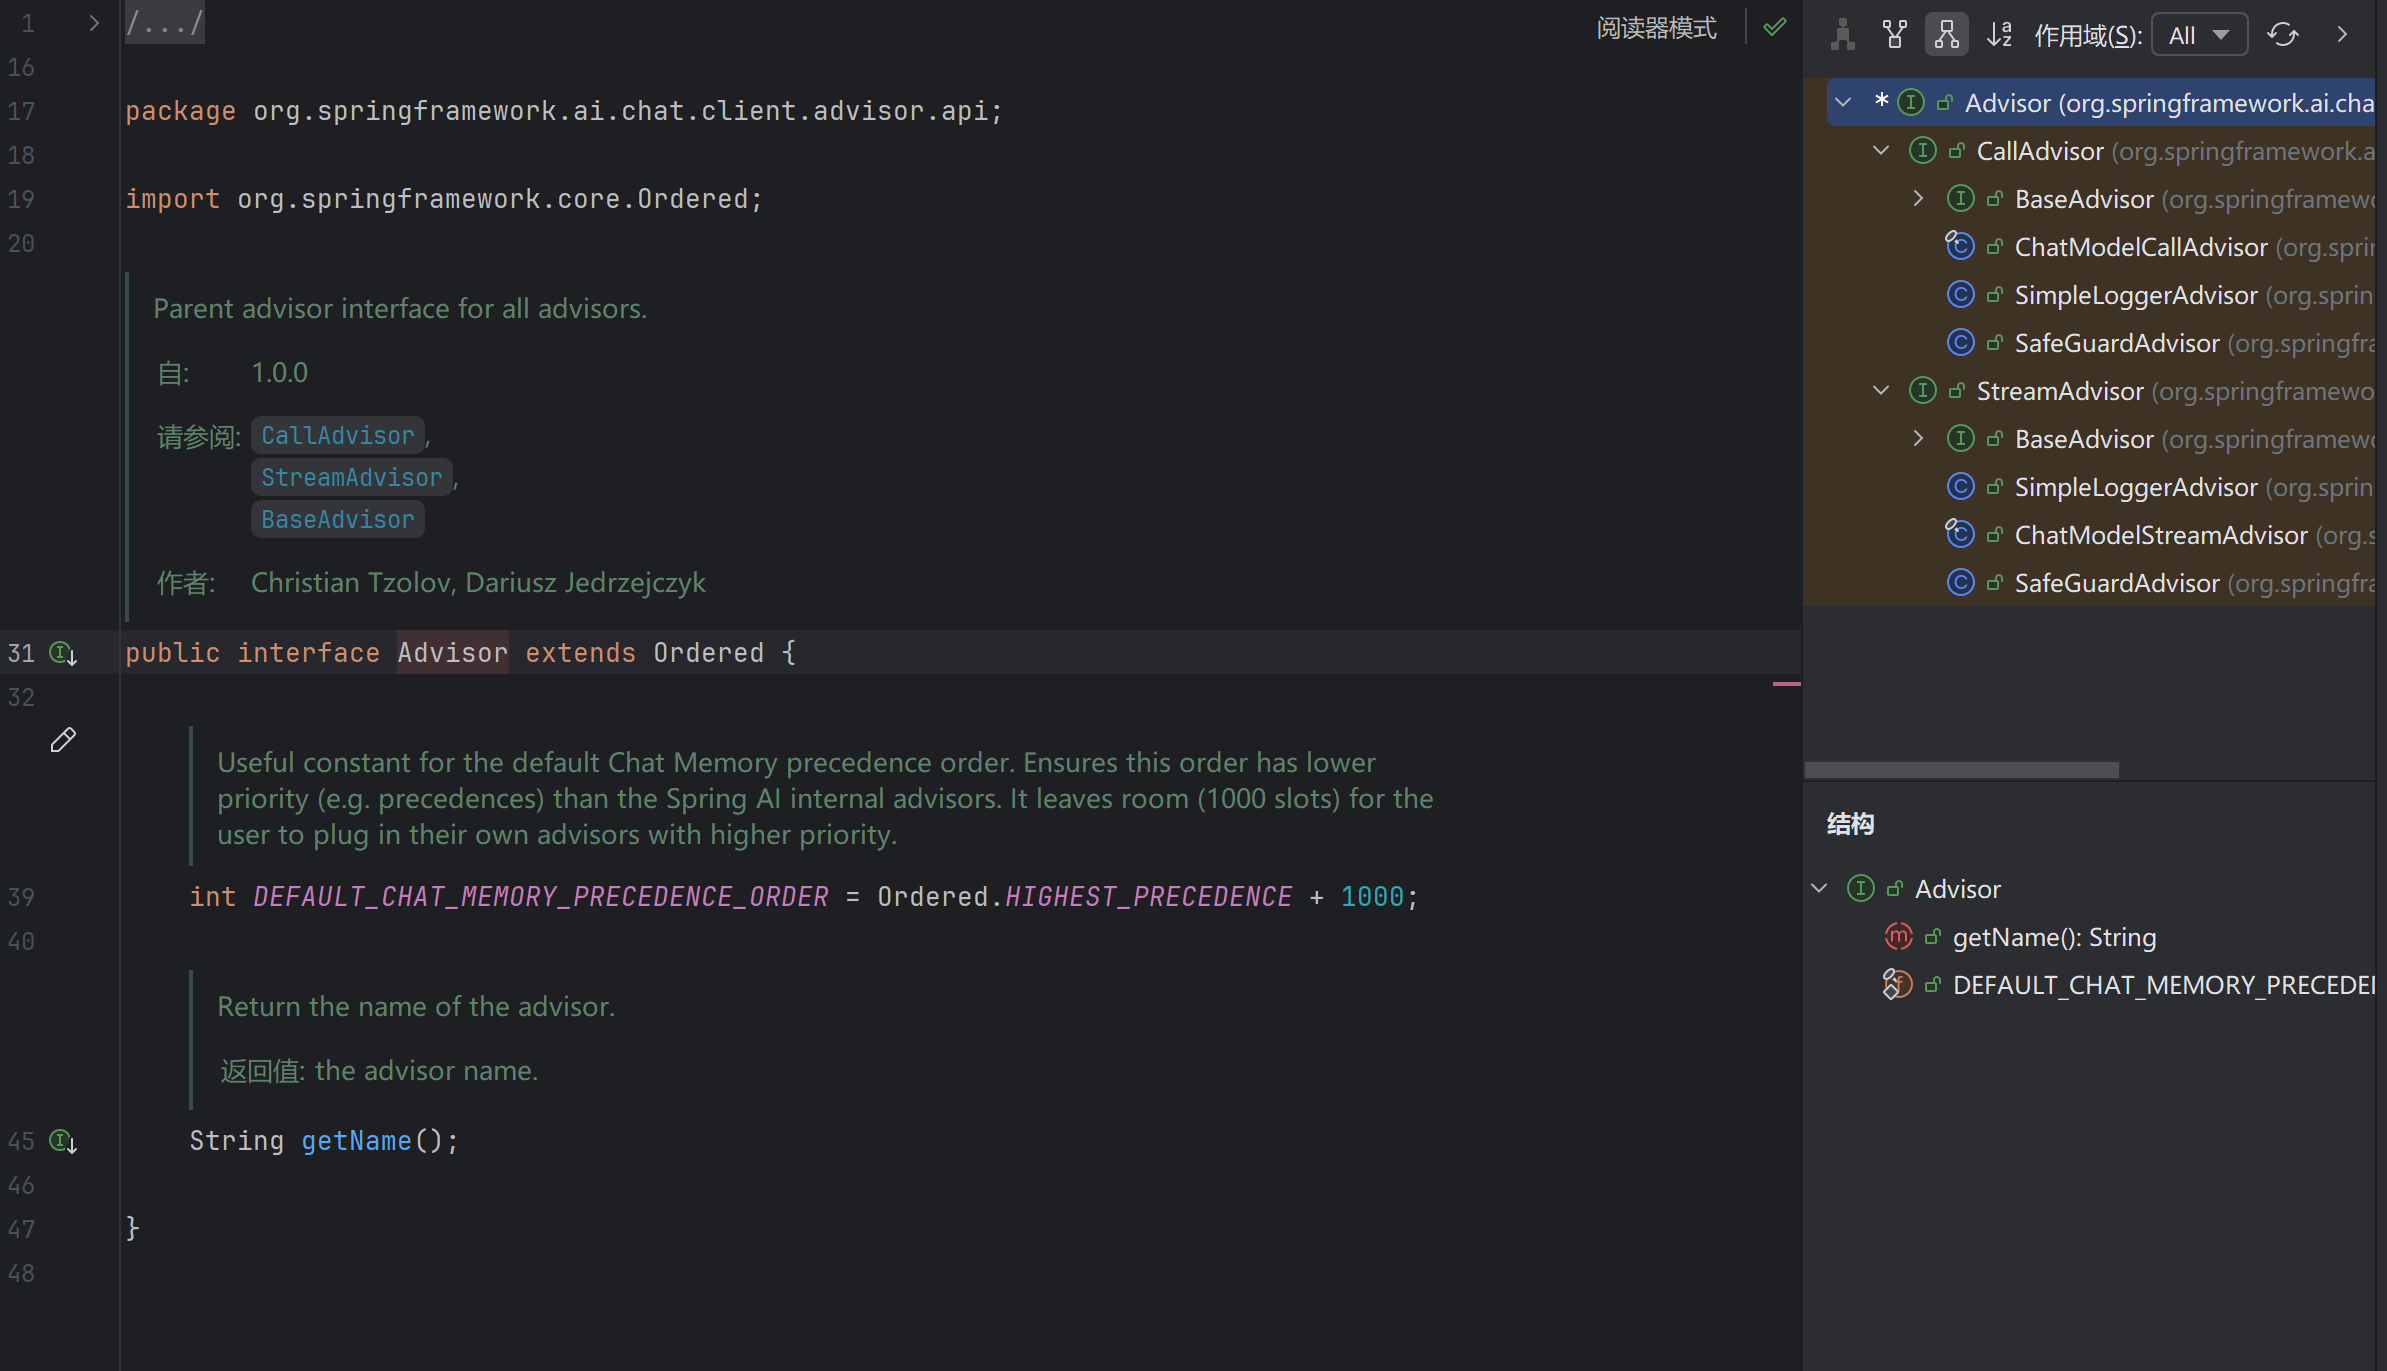2387x1371 pixels.
Task: Toggle the subtypes hierarchy view icon
Action: pyautogui.click(x=1946, y=35)
